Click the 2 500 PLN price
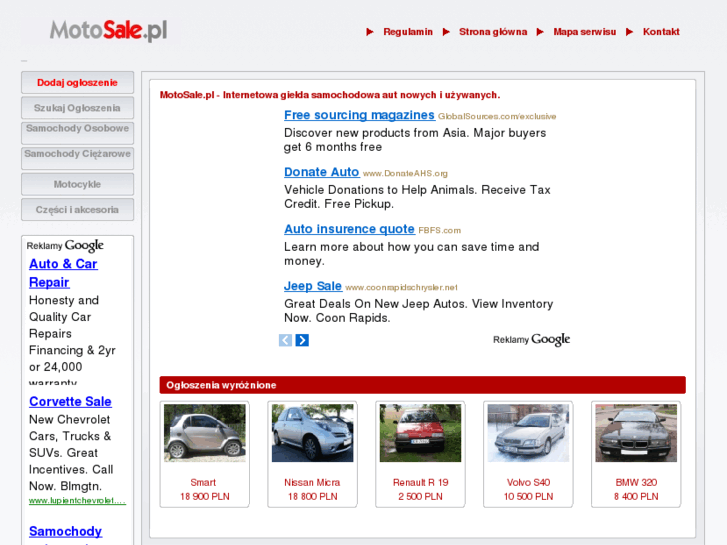Screen dimensions: 727x545 coord(421,497)
